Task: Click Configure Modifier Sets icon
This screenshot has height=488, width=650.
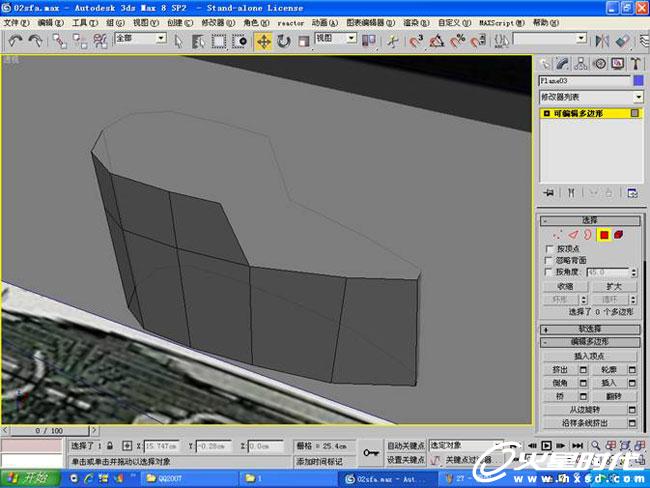Action: coord(632,193)
